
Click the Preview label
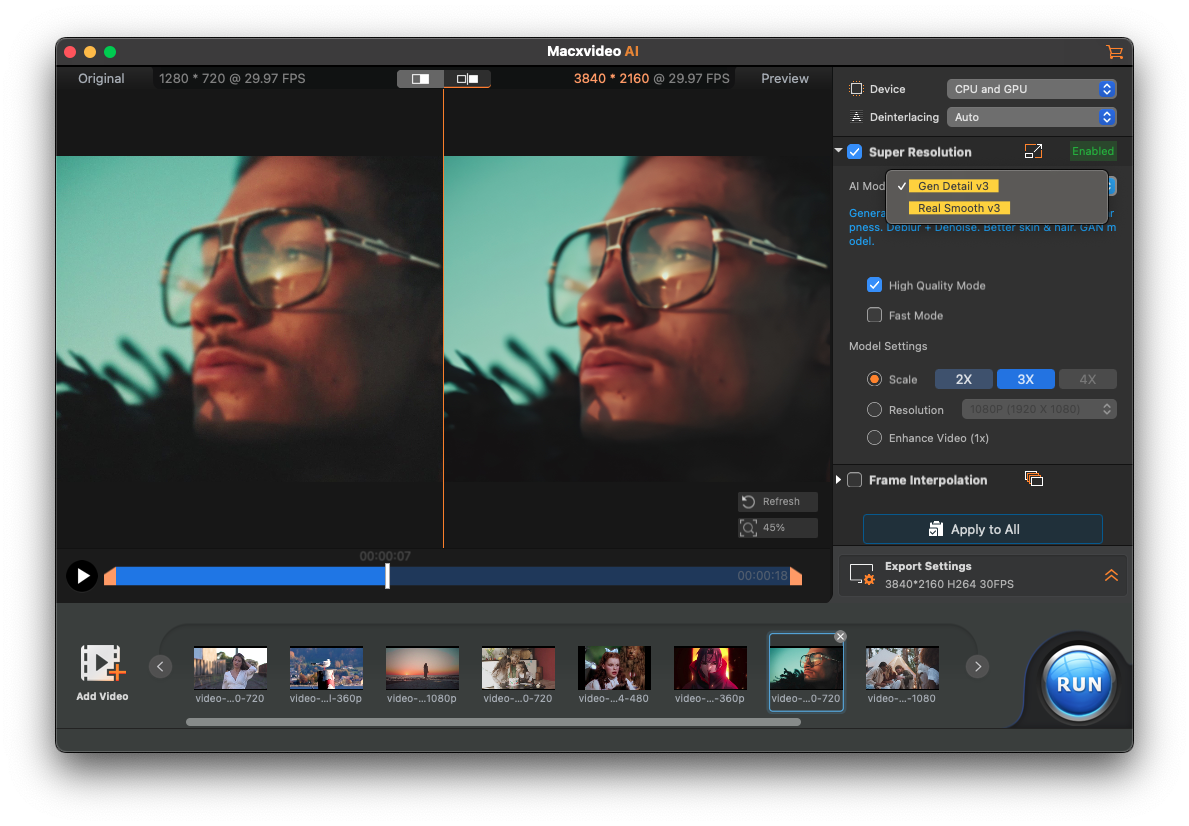[785, 78]
